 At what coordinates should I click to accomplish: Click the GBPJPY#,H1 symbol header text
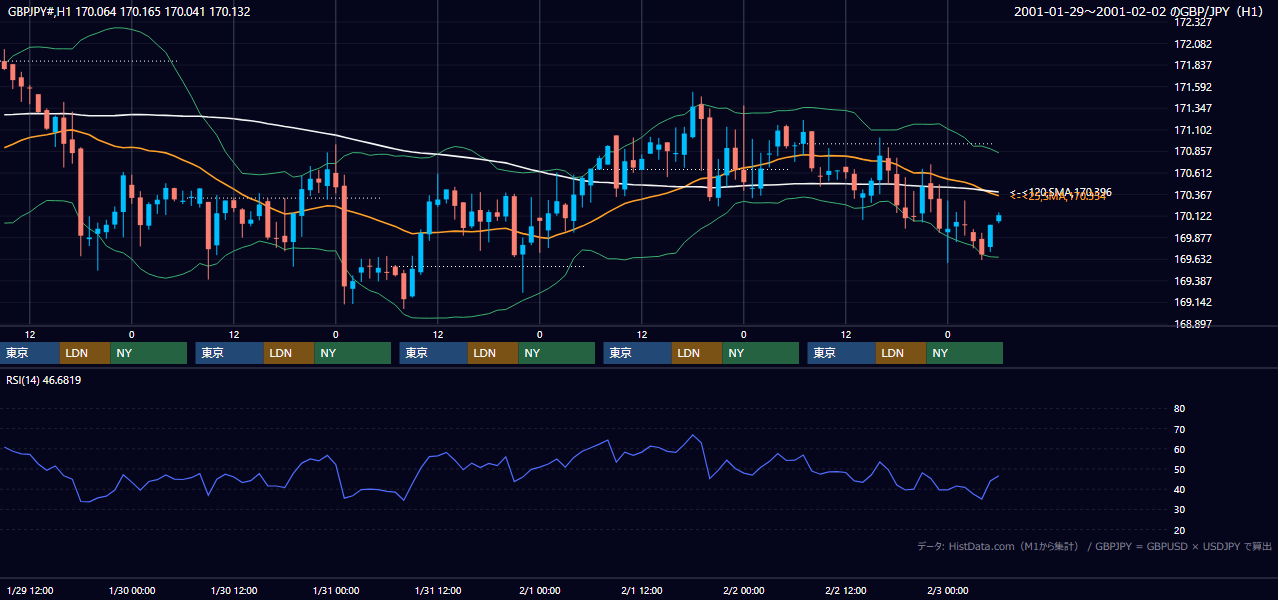click(129, 12)
